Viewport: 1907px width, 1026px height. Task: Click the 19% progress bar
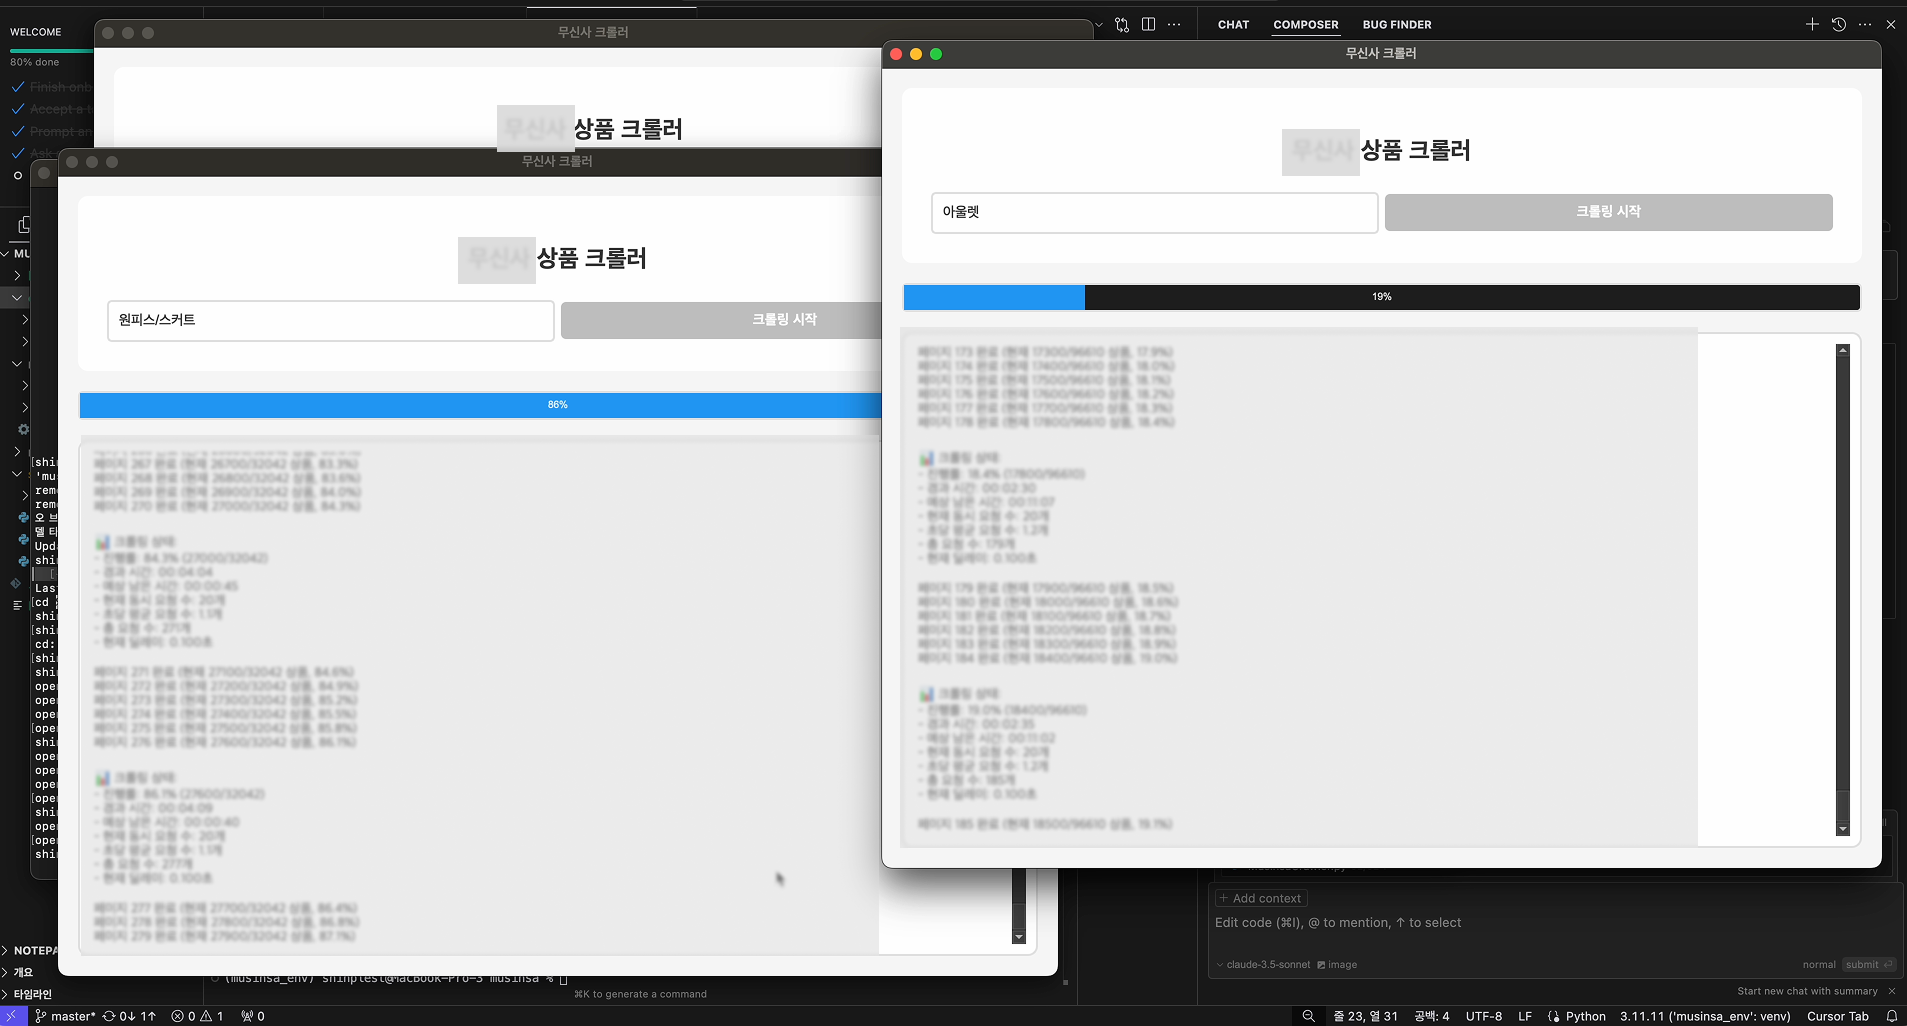tap(1381, 297)
